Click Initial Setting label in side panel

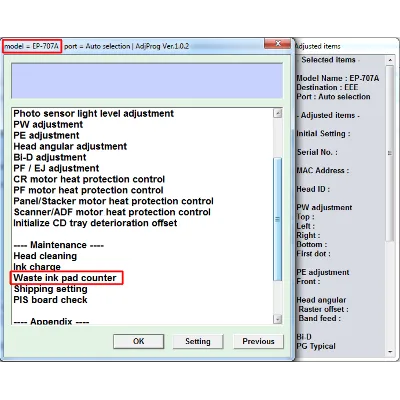click(323, 134)
